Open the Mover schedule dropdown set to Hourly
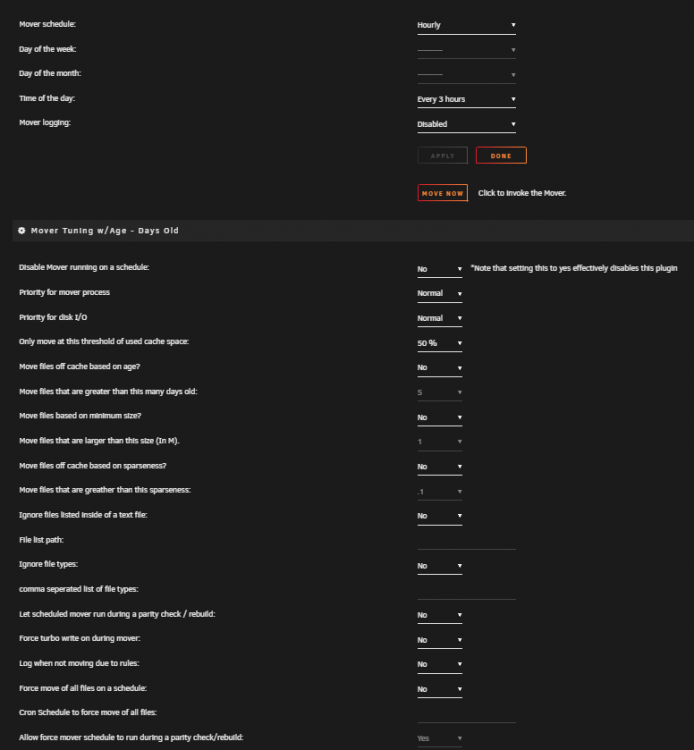Viewport: 694px width, 750px height. 466,25
